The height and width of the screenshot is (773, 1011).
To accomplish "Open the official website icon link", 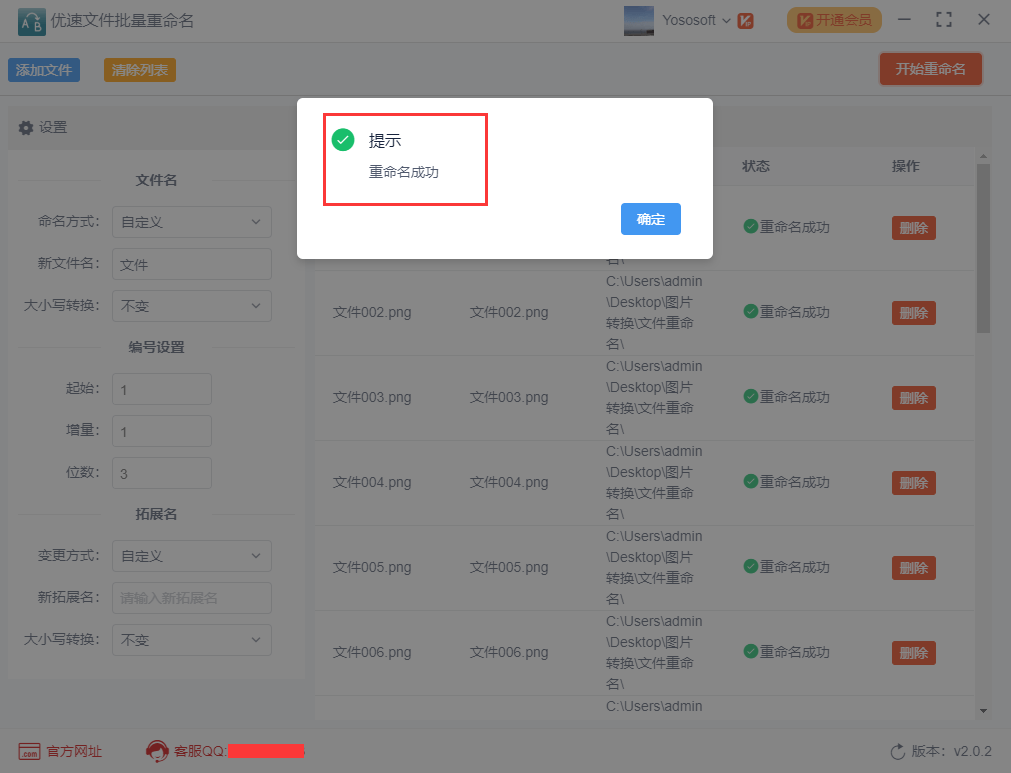I will 29,751.
